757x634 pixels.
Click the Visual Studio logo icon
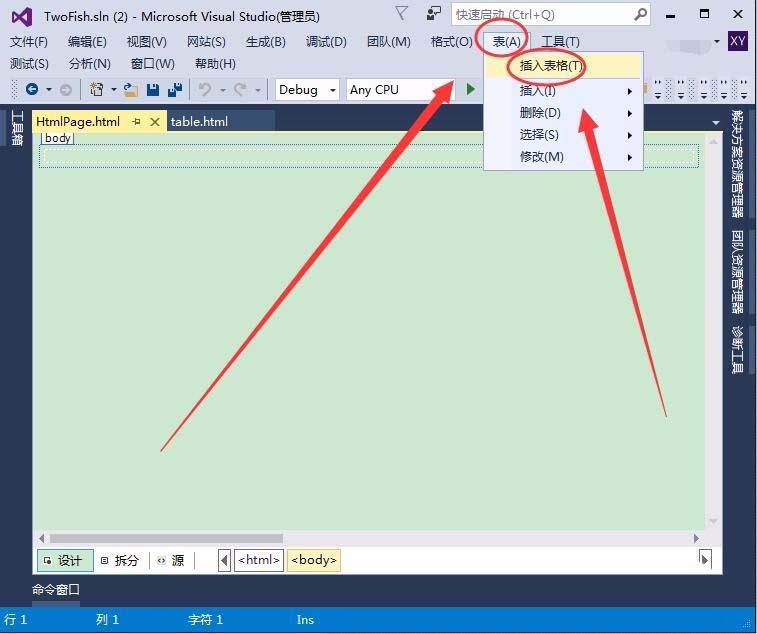22,17
